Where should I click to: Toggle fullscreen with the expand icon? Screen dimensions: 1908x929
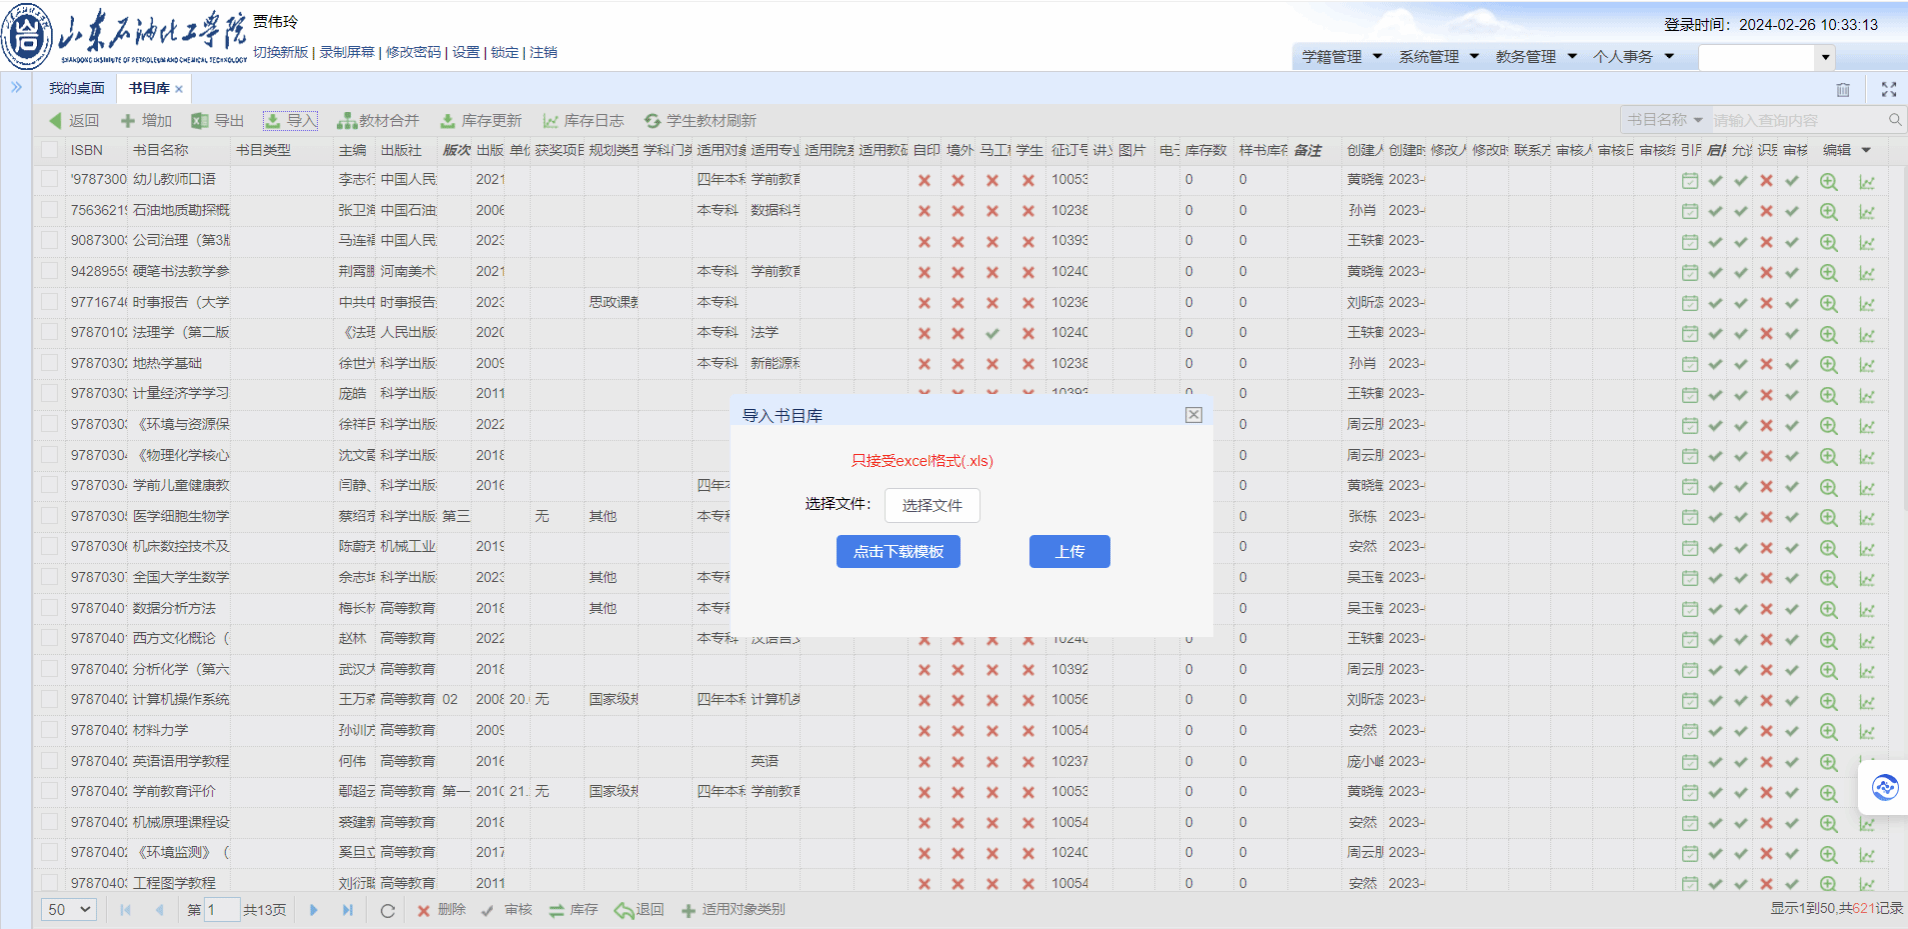point(1888,90)
